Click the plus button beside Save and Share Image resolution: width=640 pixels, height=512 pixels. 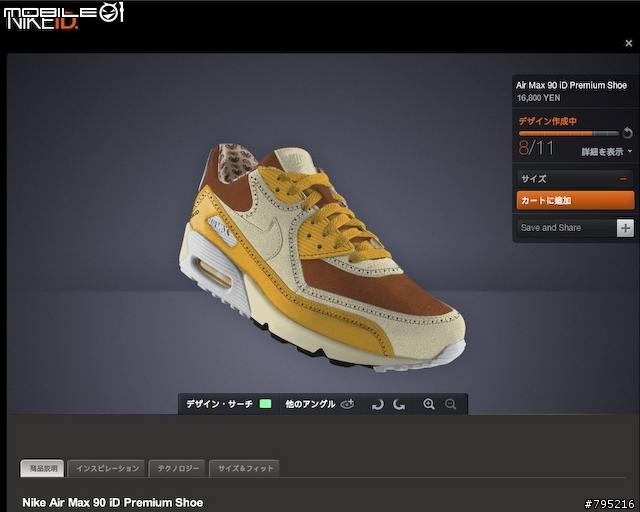pyautogui.click(x=625, y=228)
